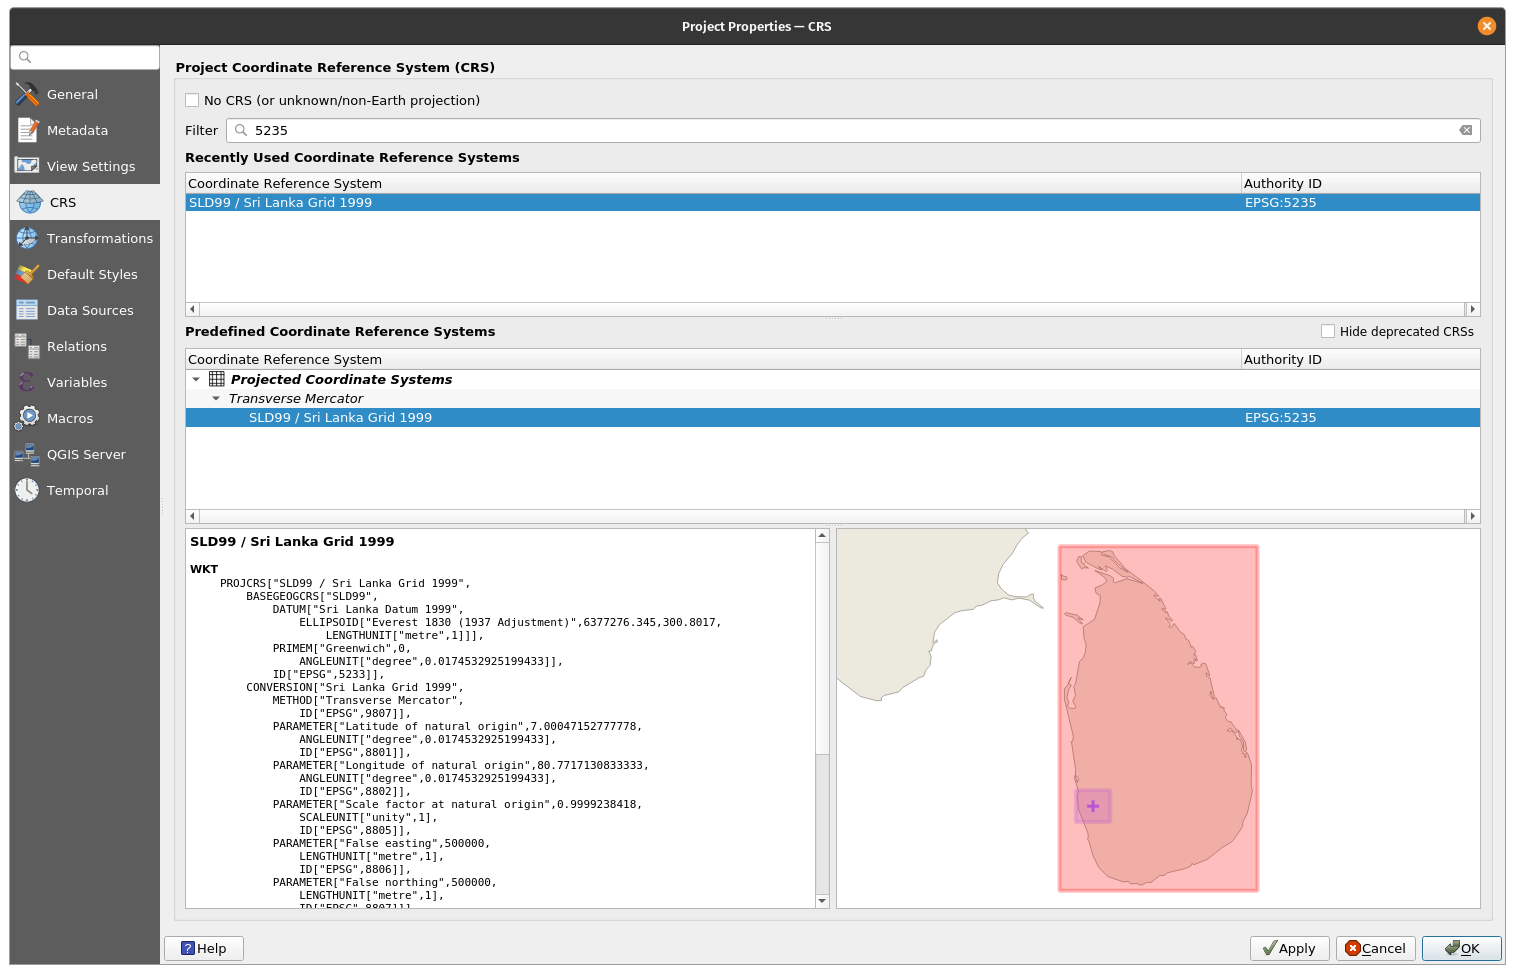Image resolution: width=1515 pixels, height=974 pixels.
Task: Click the WKT vertical scrollbar handle
Action: 822,648
